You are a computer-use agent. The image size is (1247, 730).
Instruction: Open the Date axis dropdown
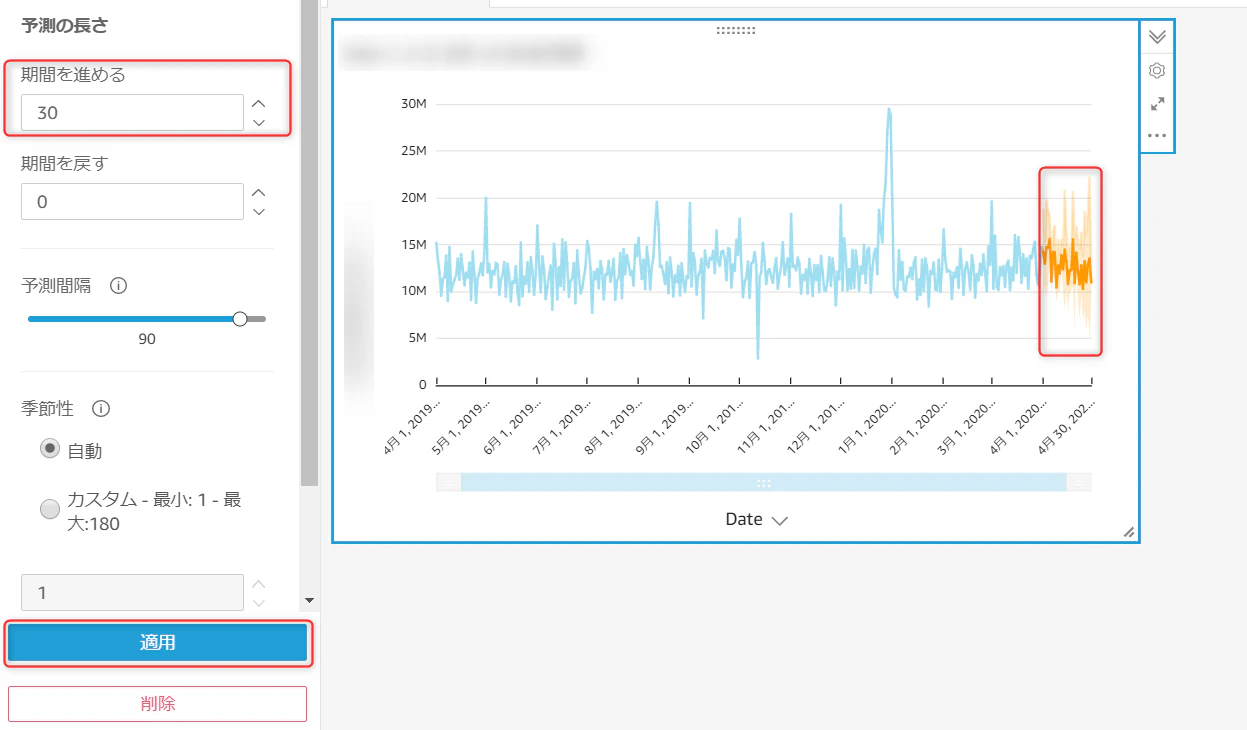(x=757, y=520)
